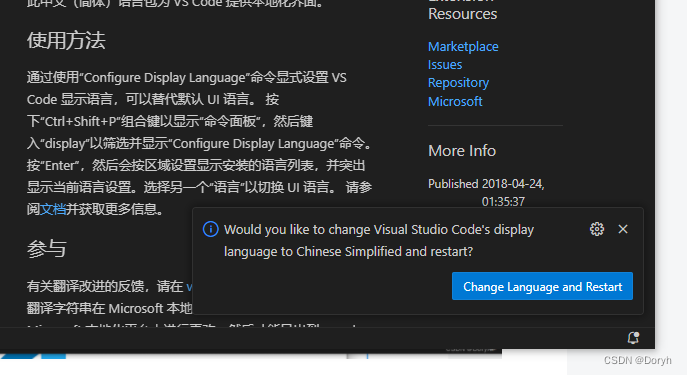Click the Resources heading
Image resolution: width=687 pixels, height=375 pixels.
[462, 14]
